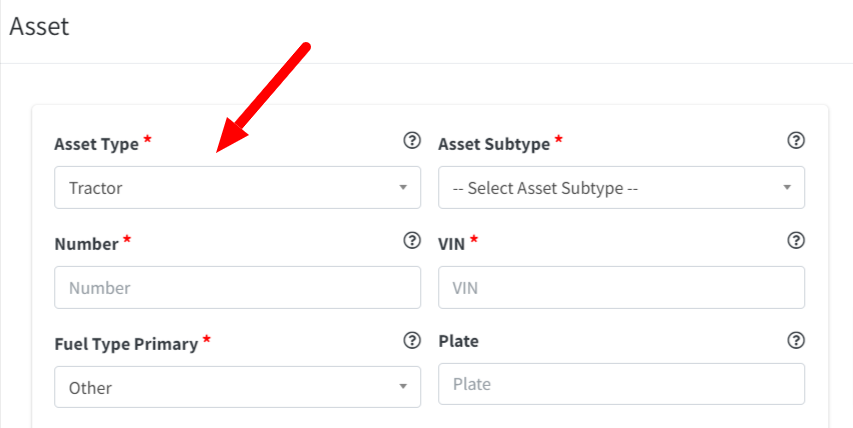Click the Asset page heading
Viewport: 853px width, 428px height.
pos(39,27)
